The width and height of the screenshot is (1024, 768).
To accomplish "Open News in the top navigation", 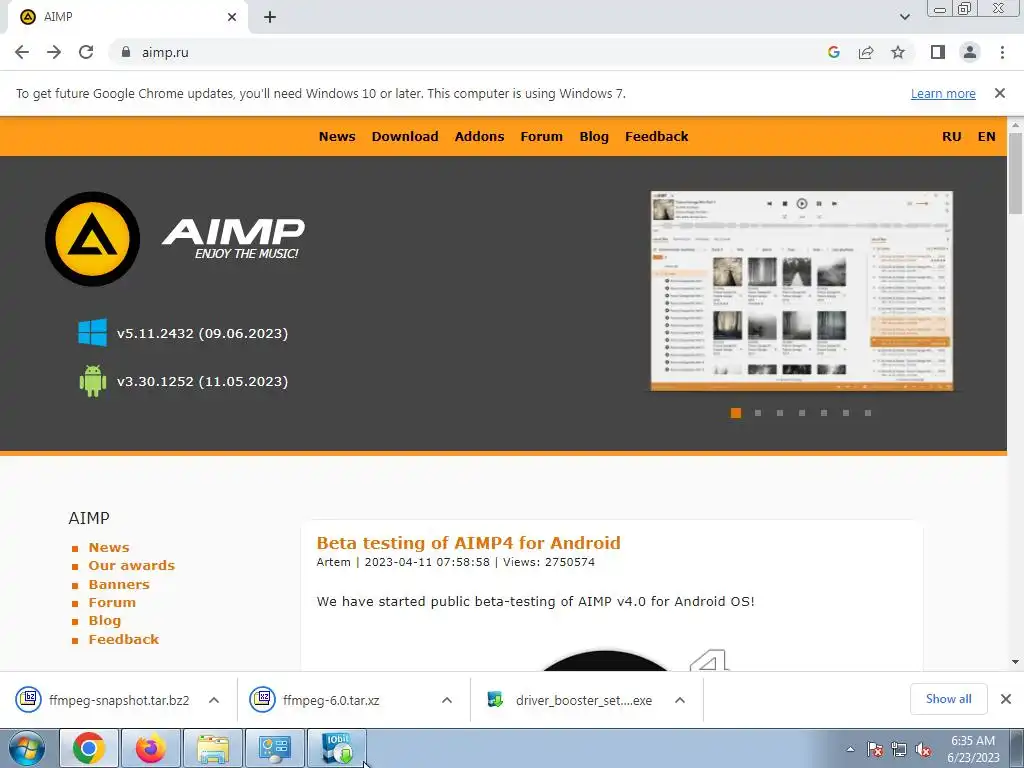I will click(x=337, y=136).
